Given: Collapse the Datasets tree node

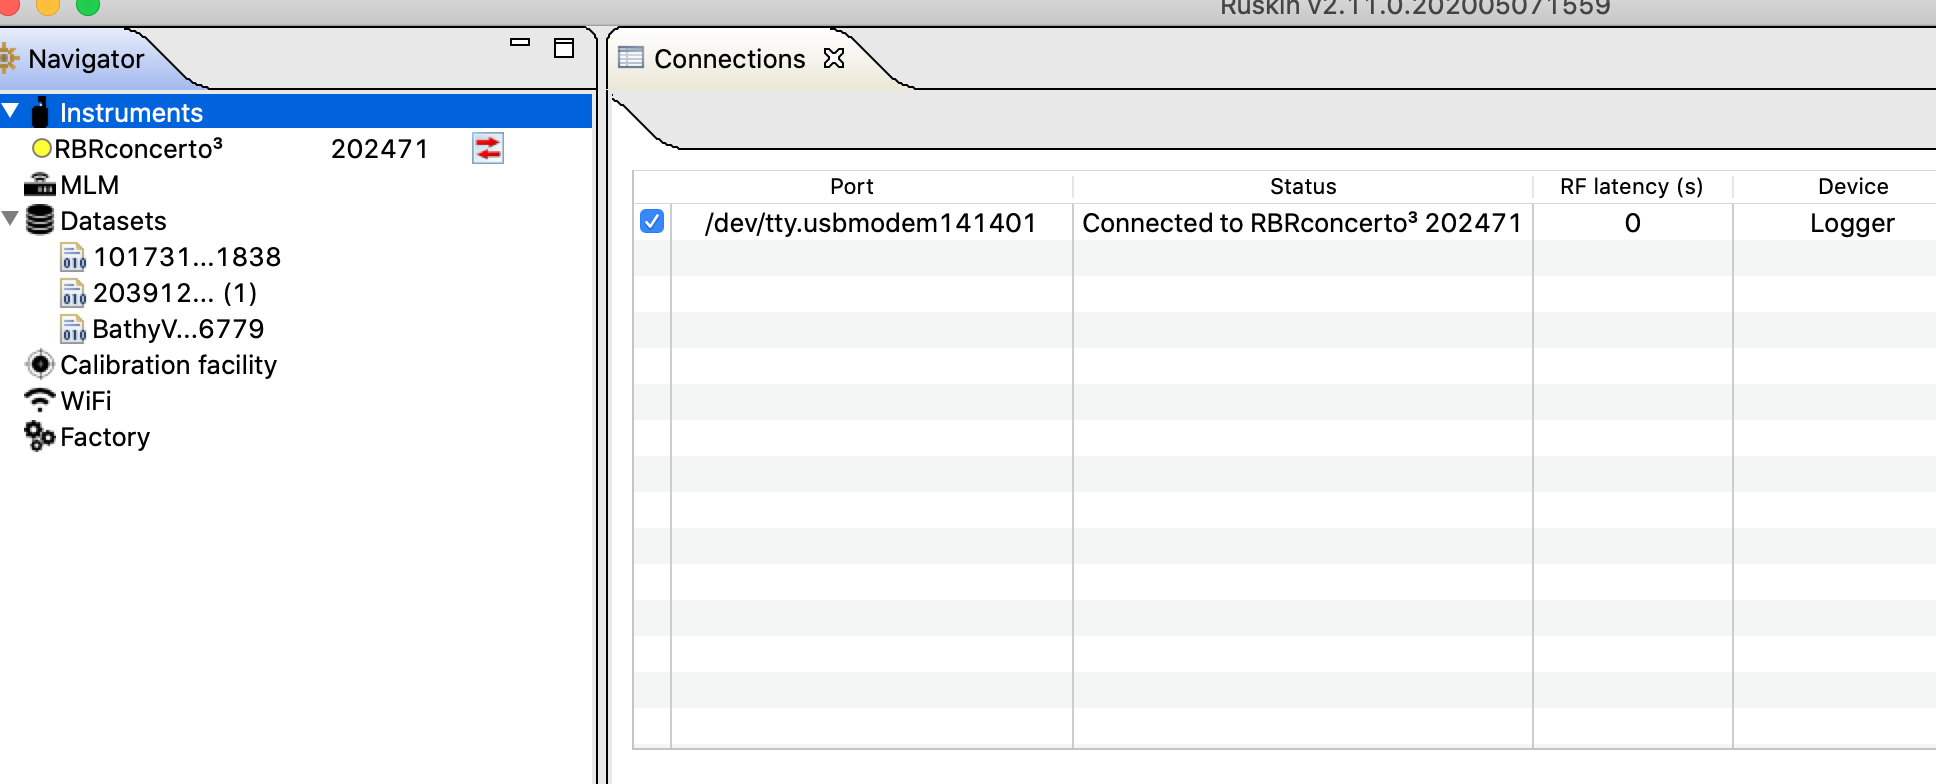Looking at the screenshot, I should coord(11,219).
